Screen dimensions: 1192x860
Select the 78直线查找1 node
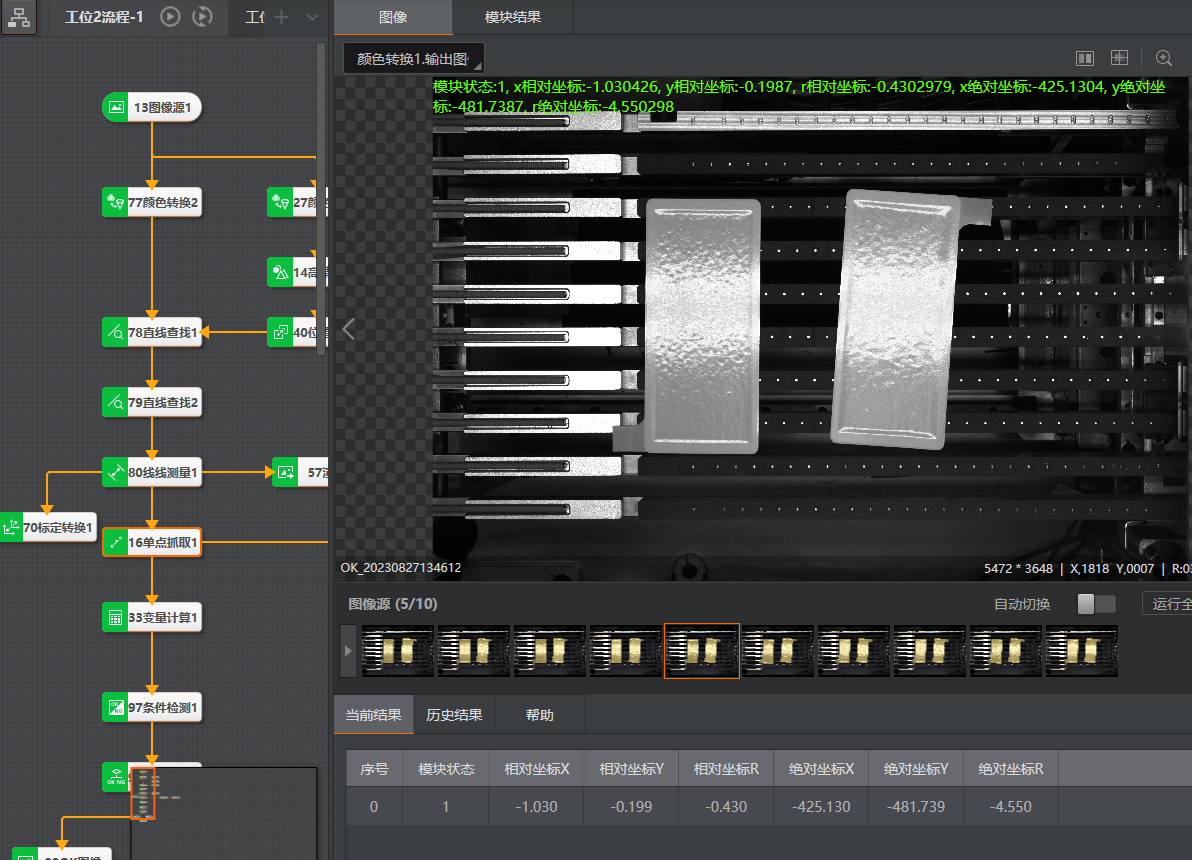[x=152, y=332]
